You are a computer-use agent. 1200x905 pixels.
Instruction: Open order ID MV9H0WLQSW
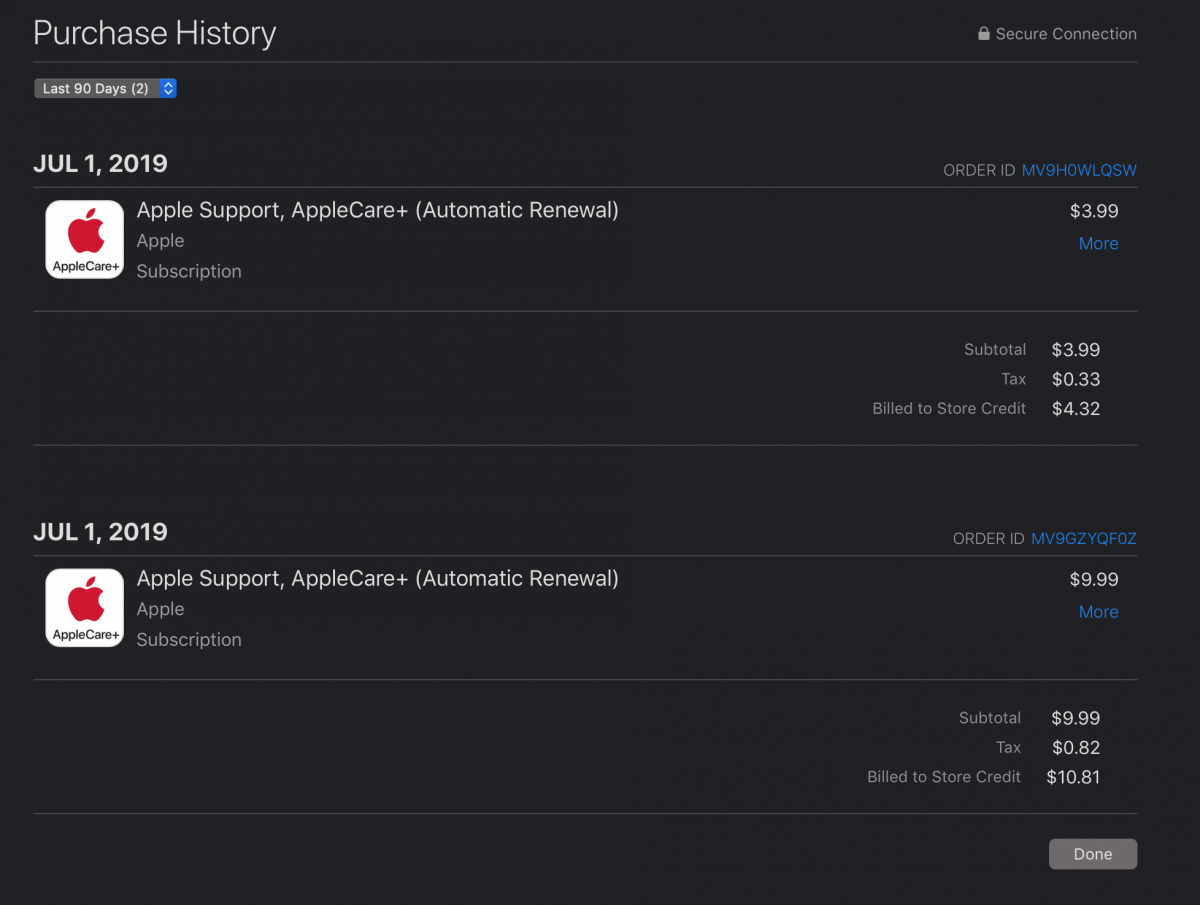click(x=1079, y=170)
